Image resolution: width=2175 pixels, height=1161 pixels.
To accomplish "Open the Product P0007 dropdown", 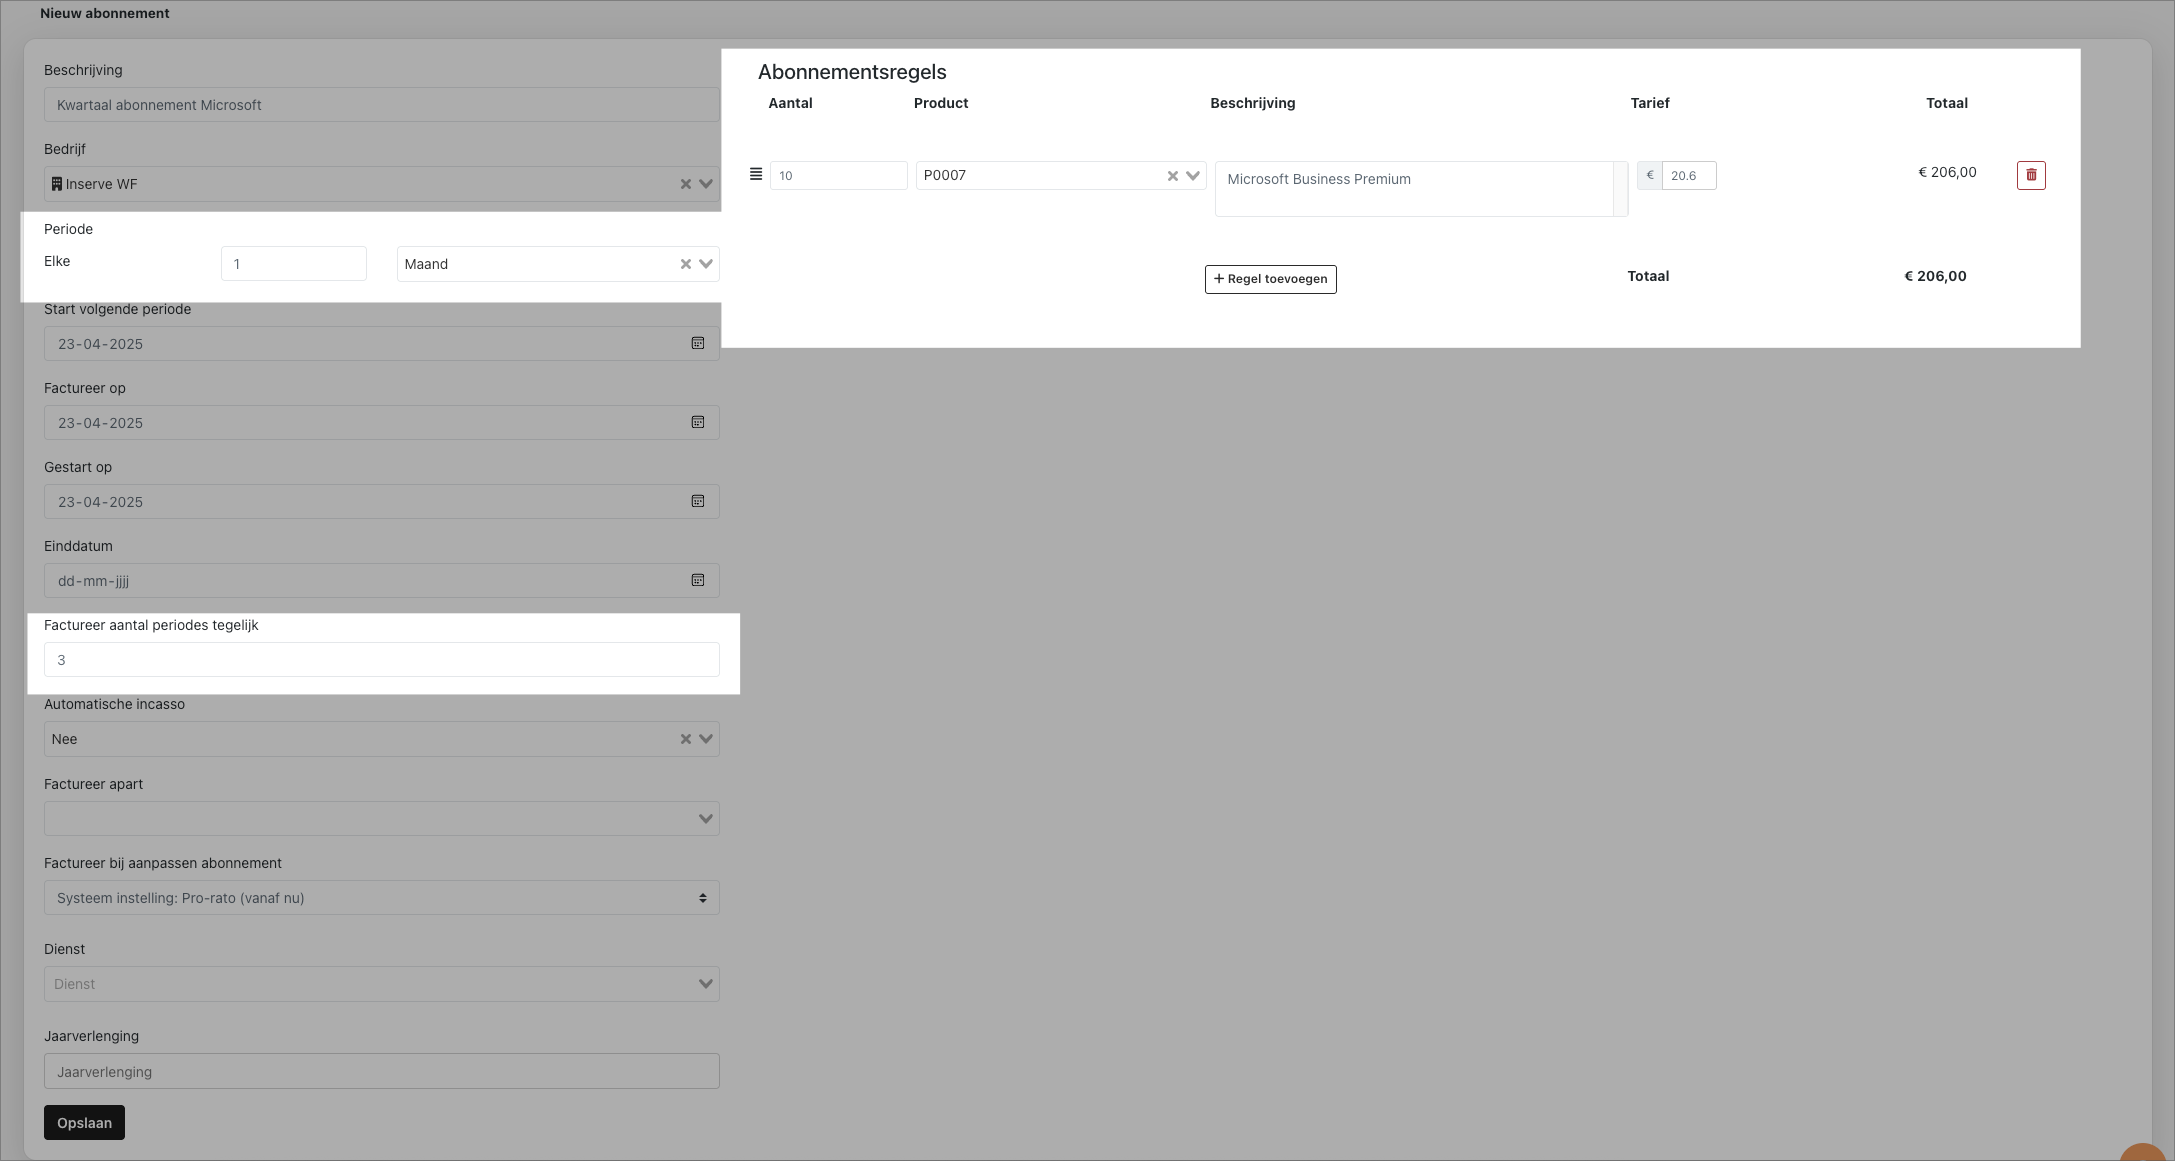I will click(1192, 176).
